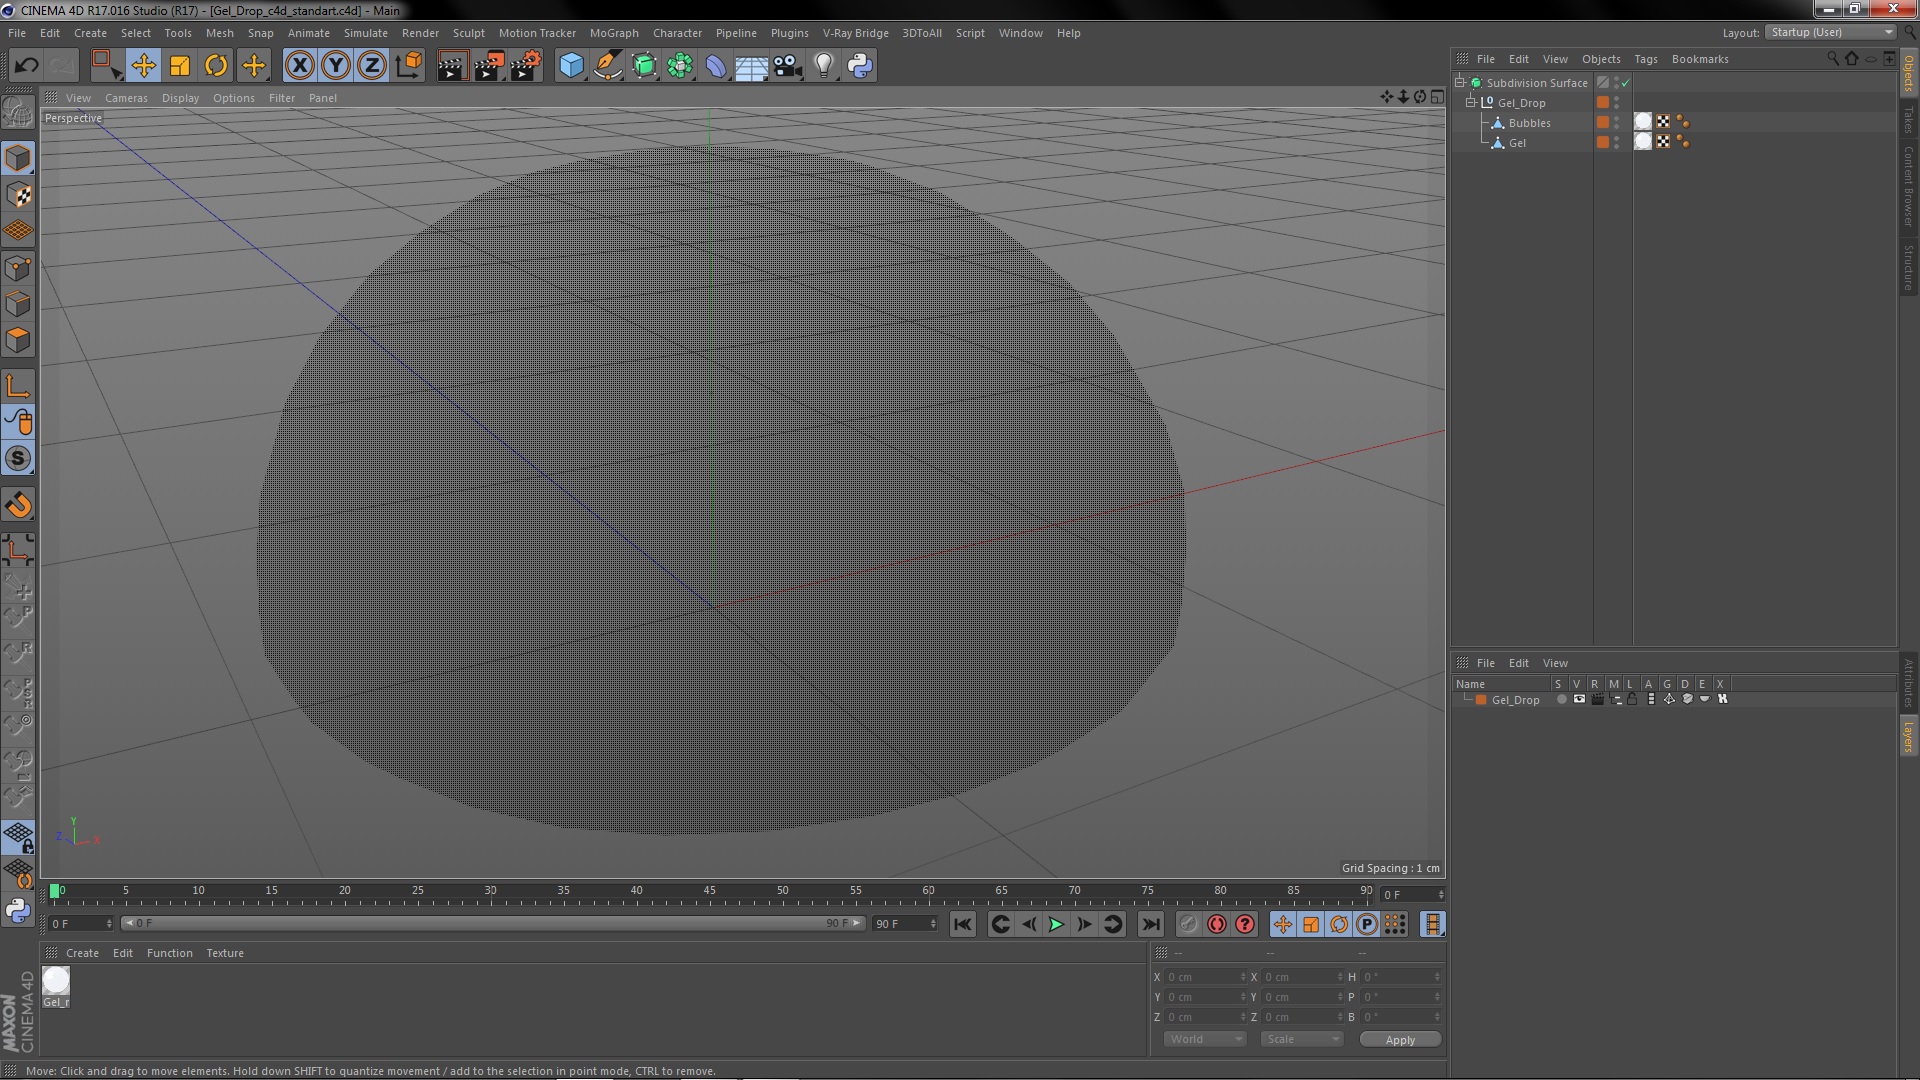Click the Texture tab in material panel

pyautogui.click(x=224, y=952)
